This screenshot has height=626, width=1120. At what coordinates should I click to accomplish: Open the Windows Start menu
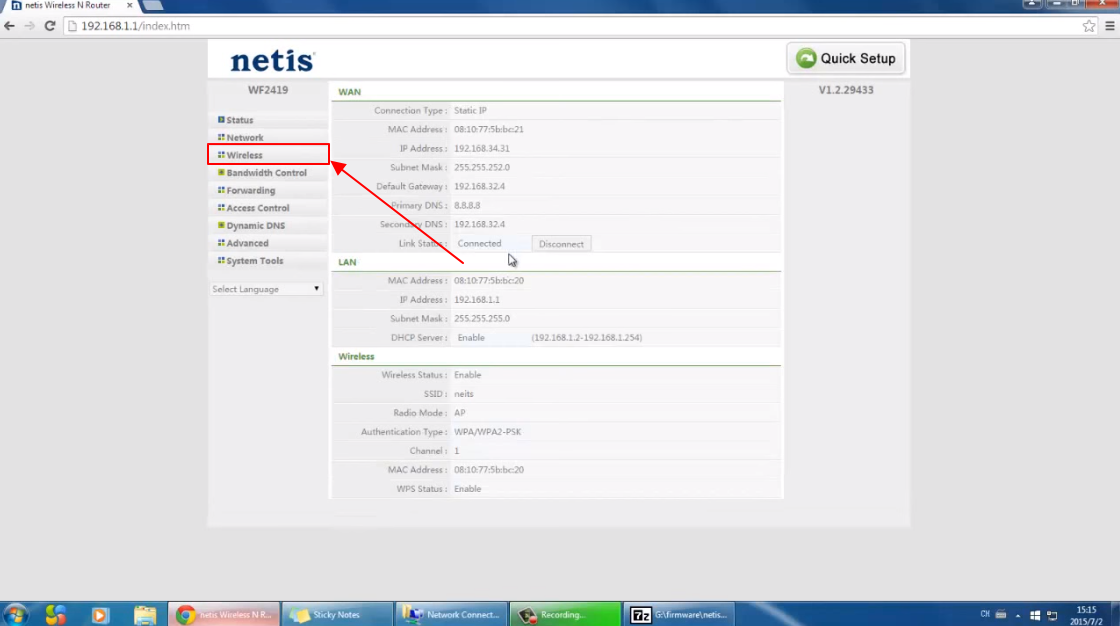tap(15, 615)
